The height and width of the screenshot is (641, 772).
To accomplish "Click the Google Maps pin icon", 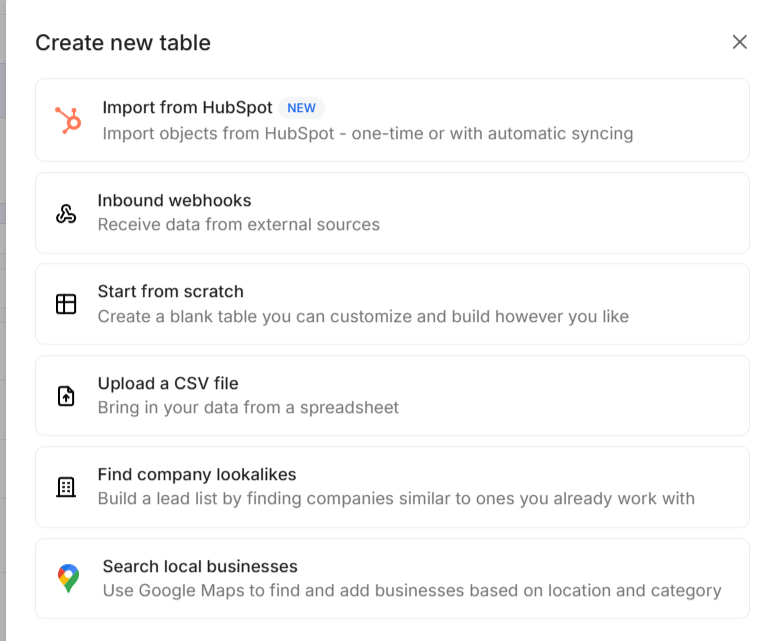I will click(68, 578).
